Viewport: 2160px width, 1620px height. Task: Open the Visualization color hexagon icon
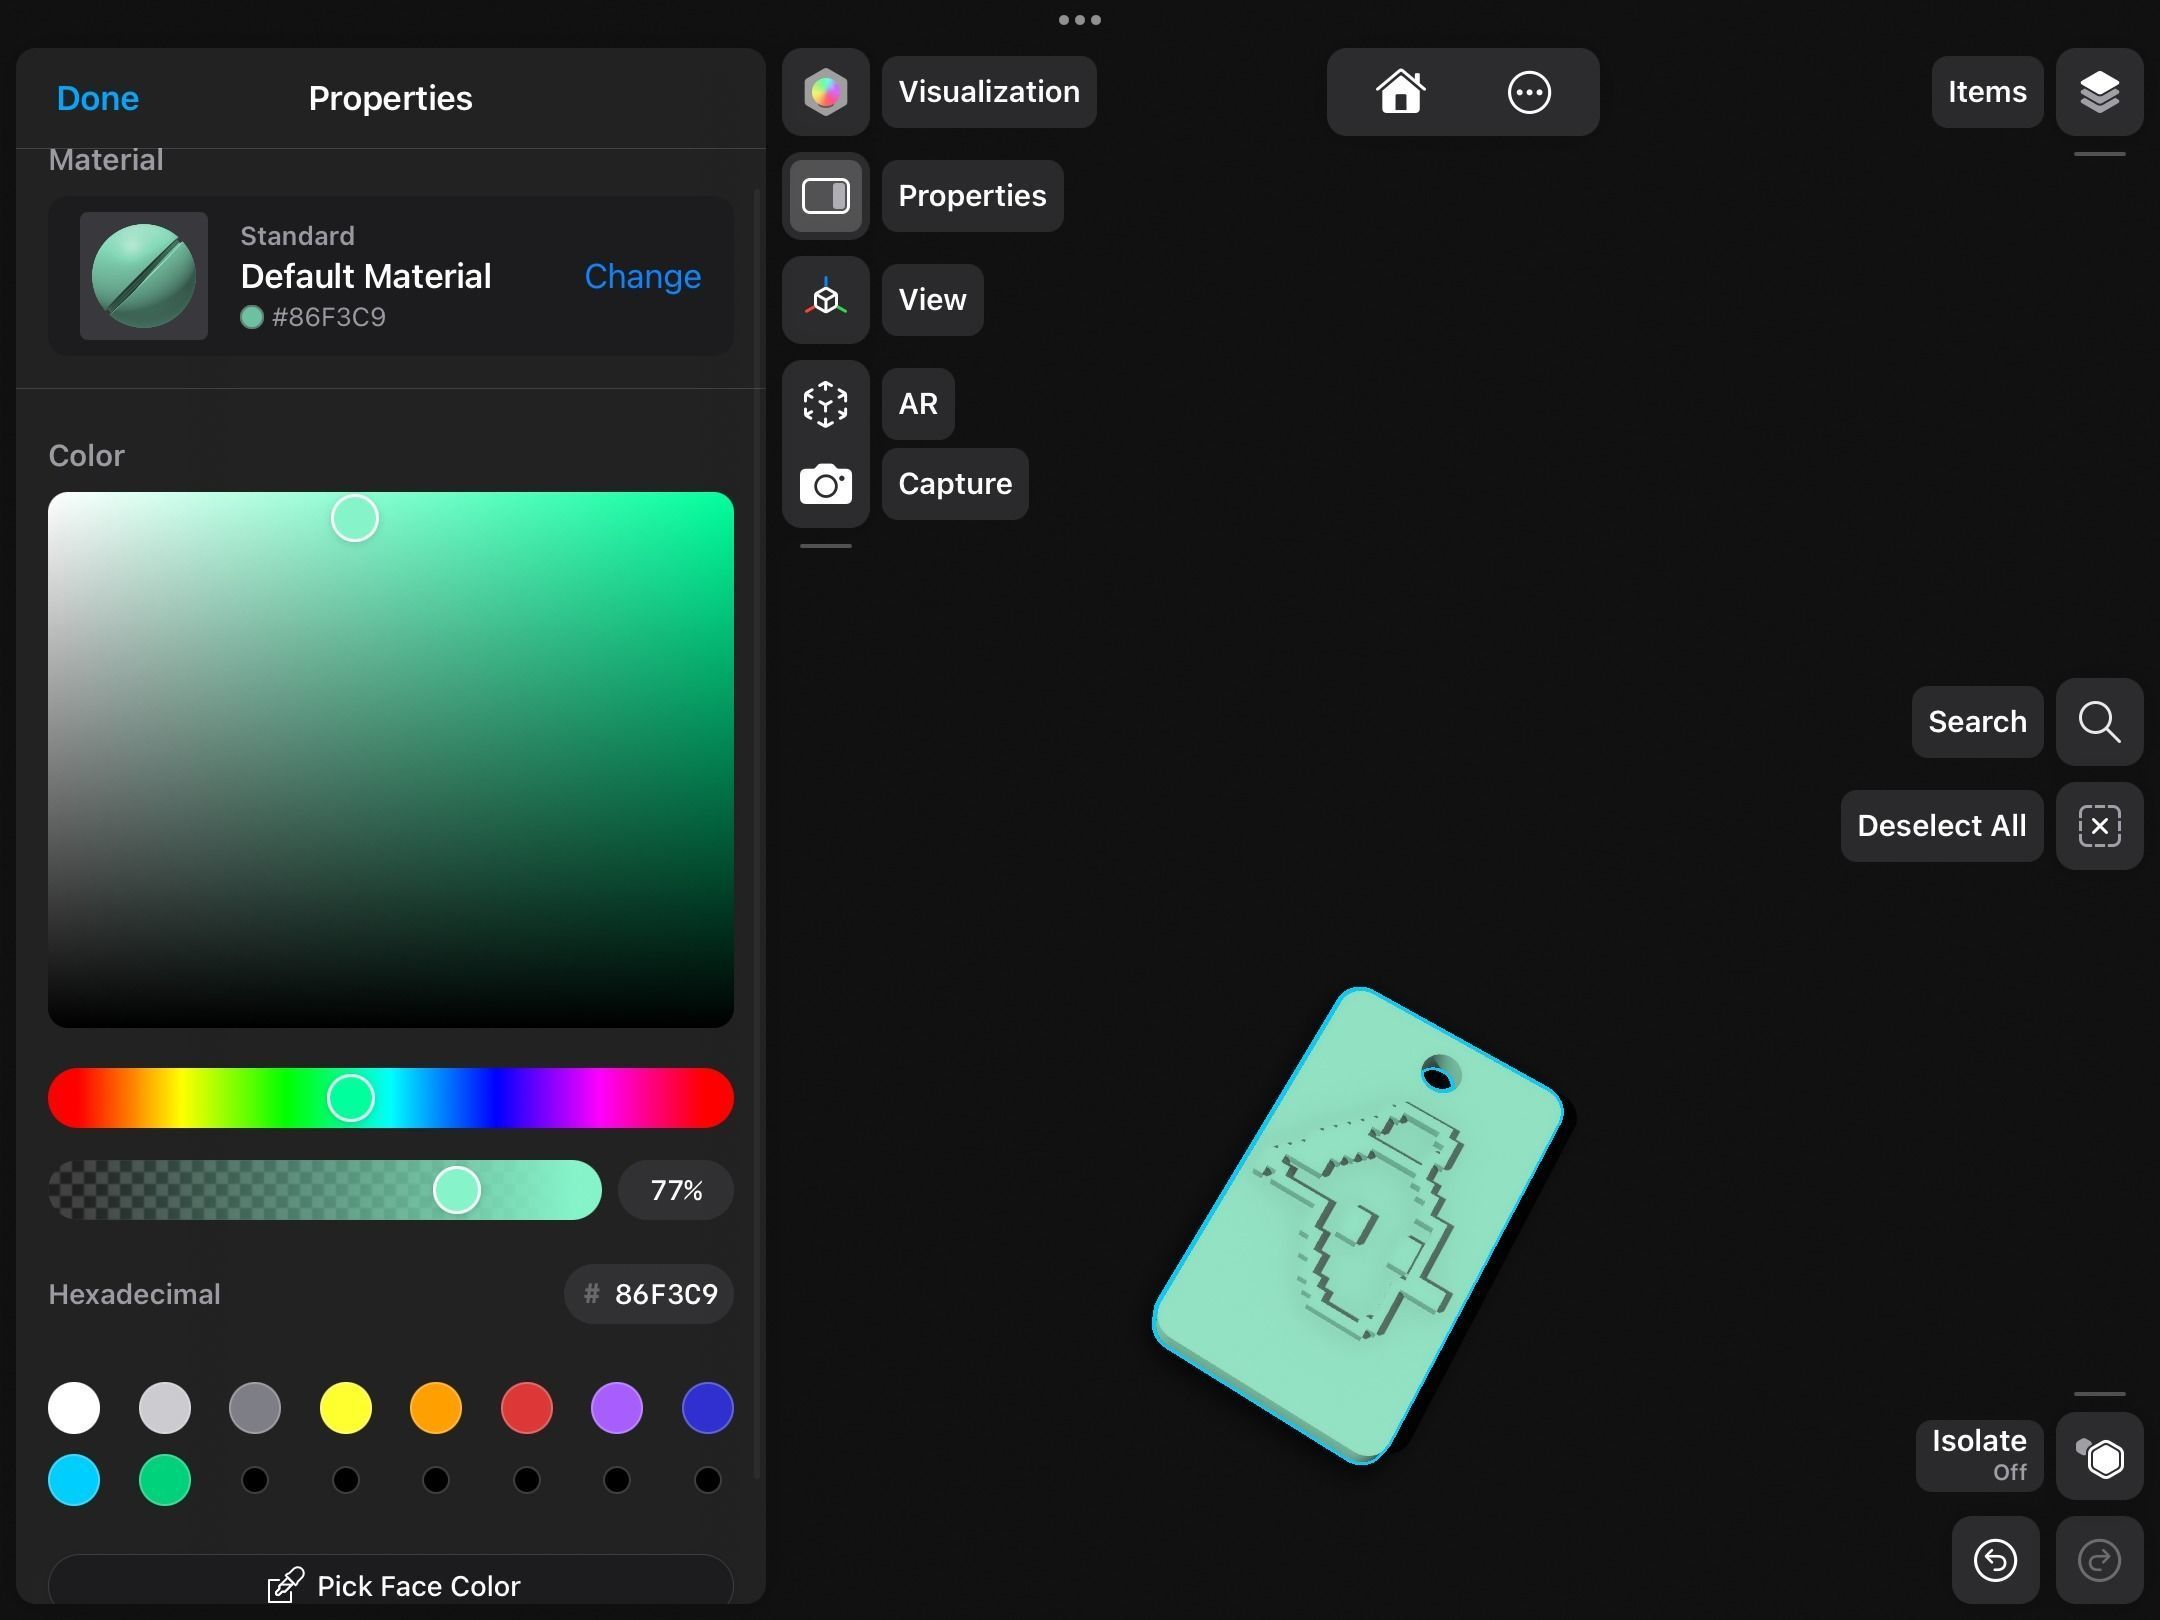pos(826,92)
